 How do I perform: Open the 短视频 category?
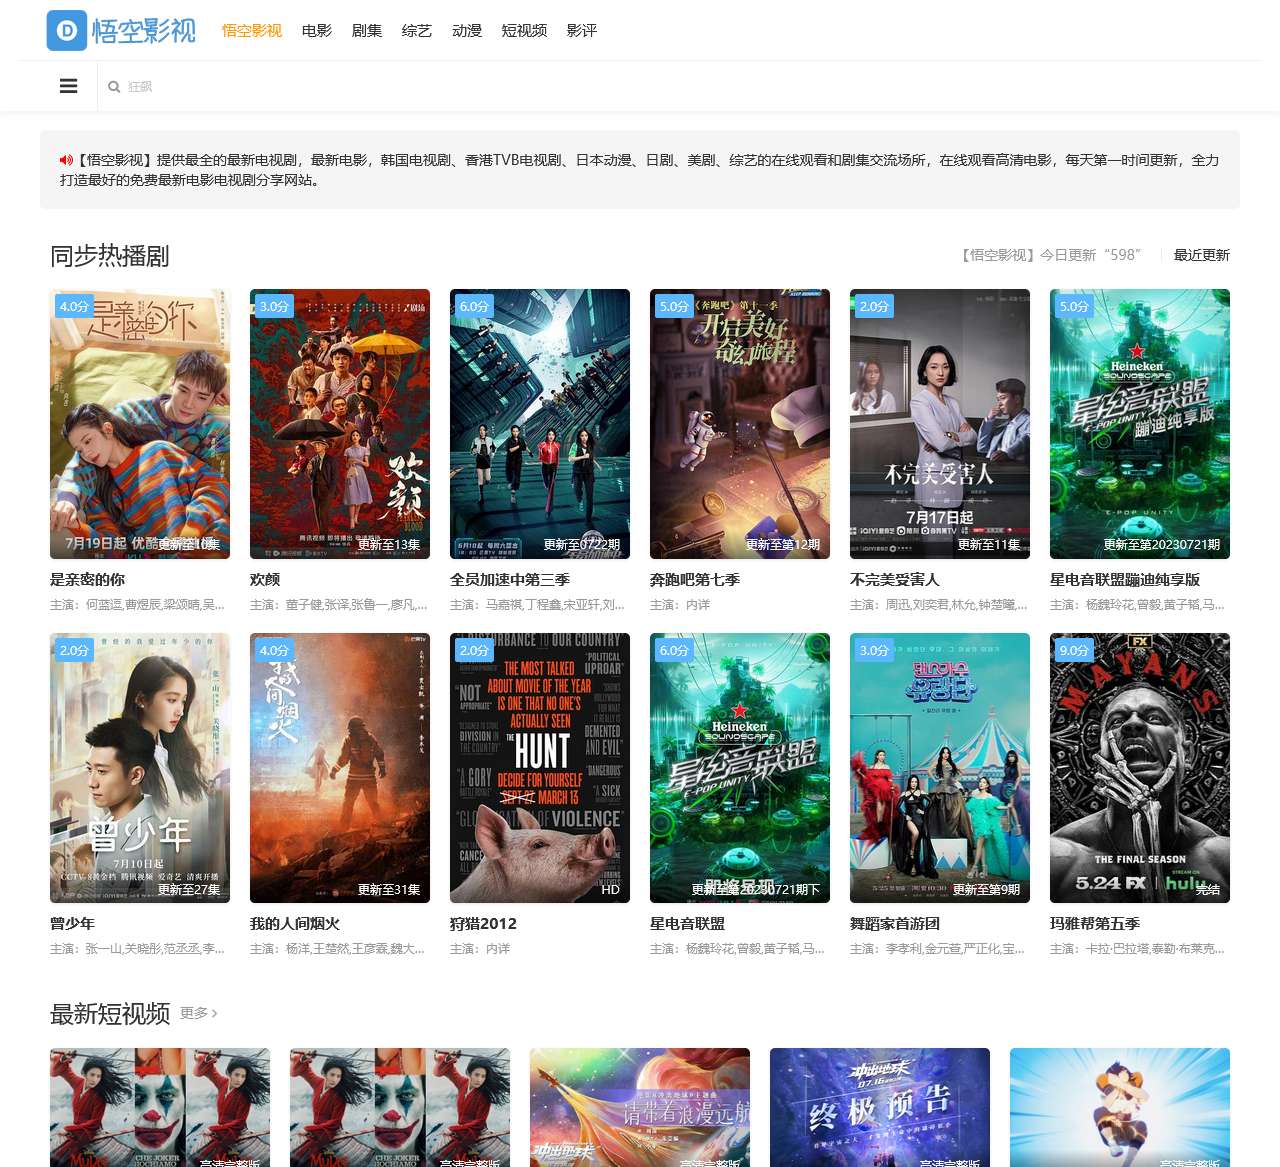click(x=524, y=31)
